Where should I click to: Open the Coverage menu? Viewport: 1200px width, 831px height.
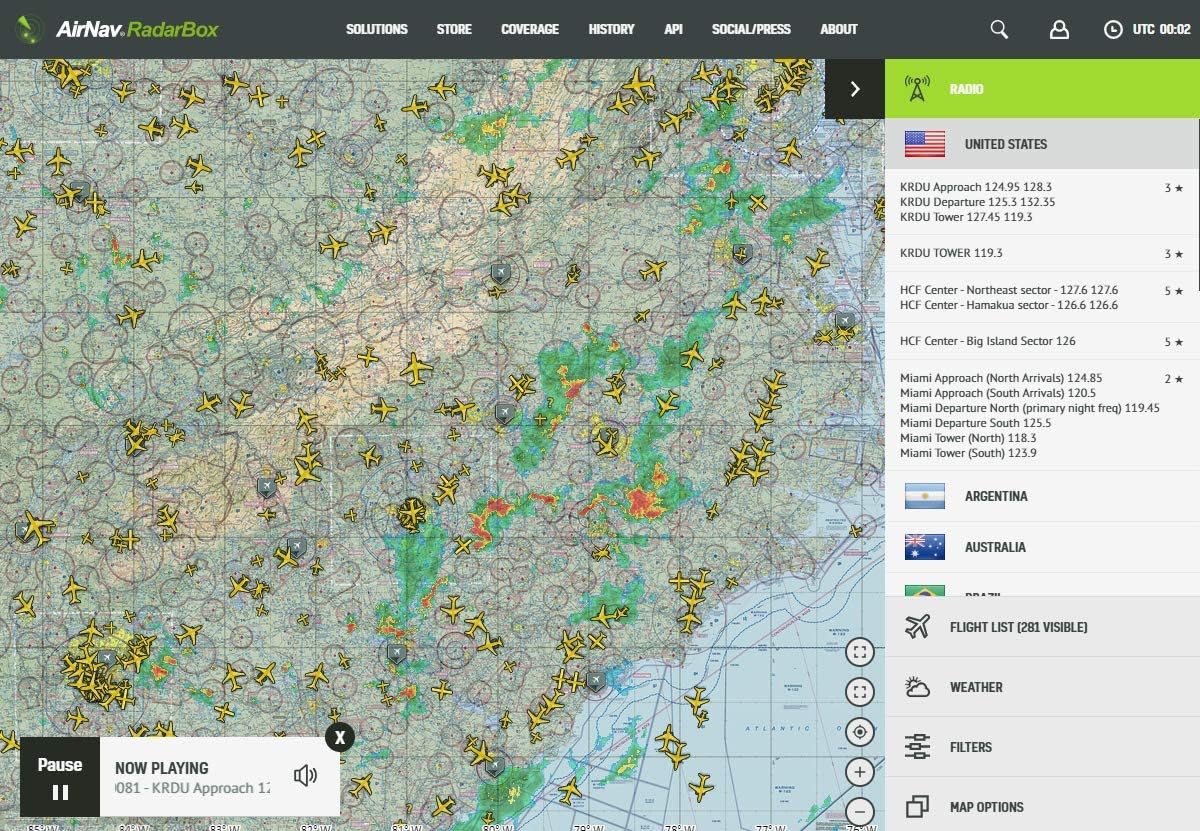(x=530, y=29)
